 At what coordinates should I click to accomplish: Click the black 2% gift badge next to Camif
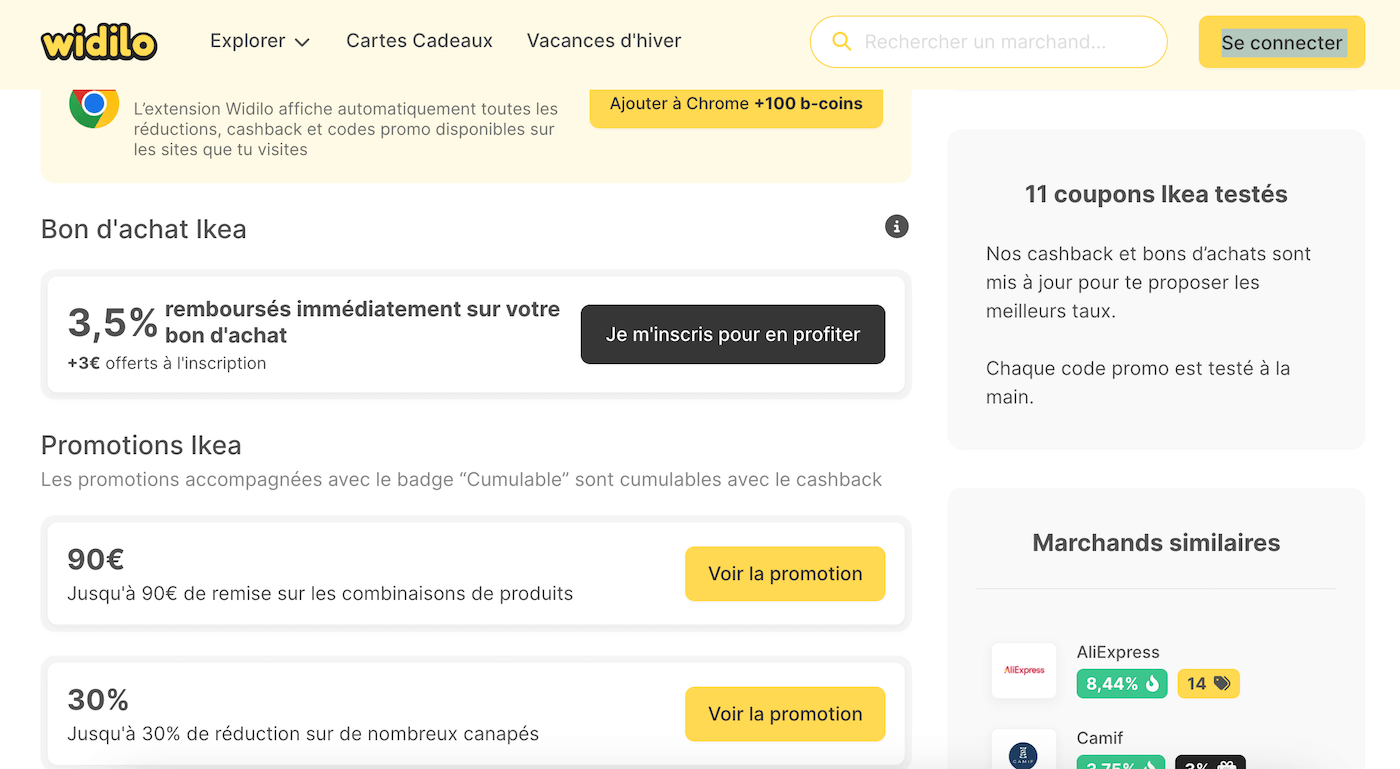[x=1209, y=763]
